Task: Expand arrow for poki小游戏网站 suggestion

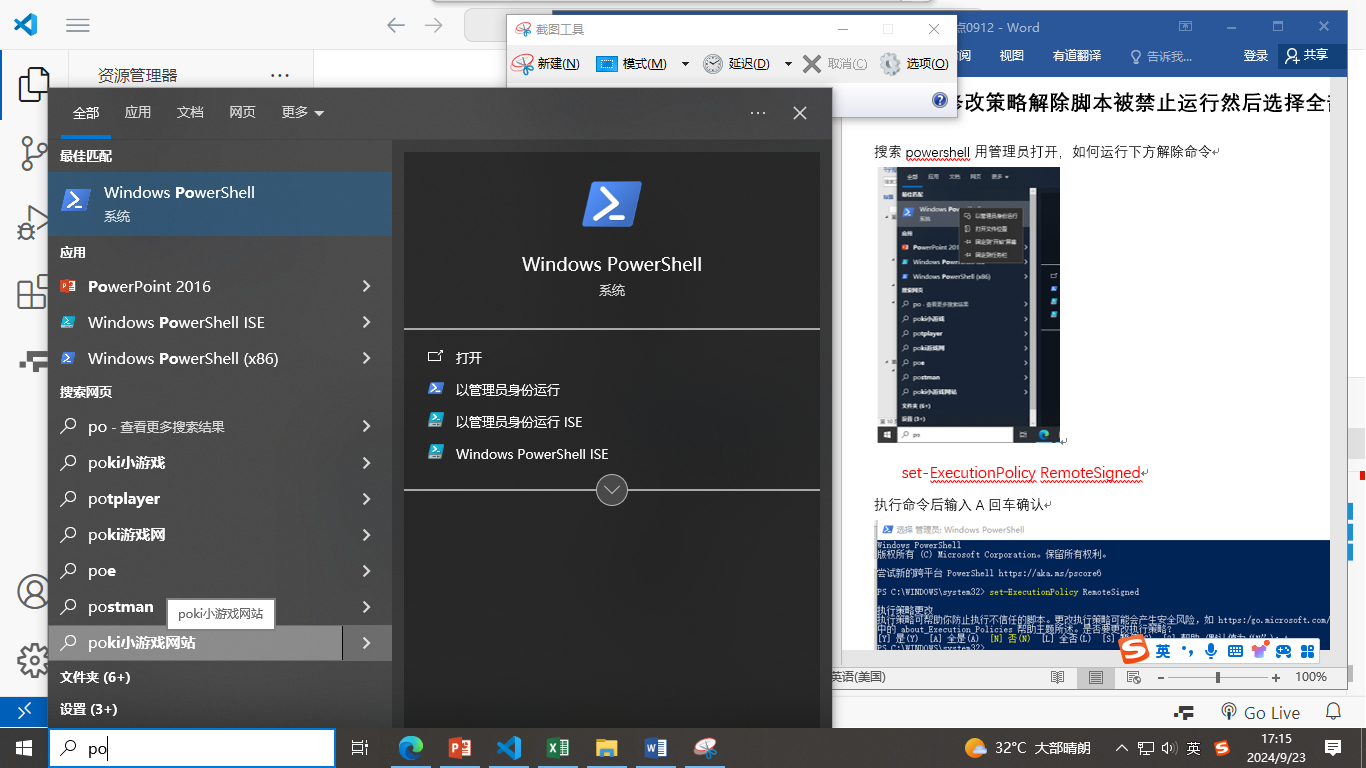Action: (x=367, y=643)
